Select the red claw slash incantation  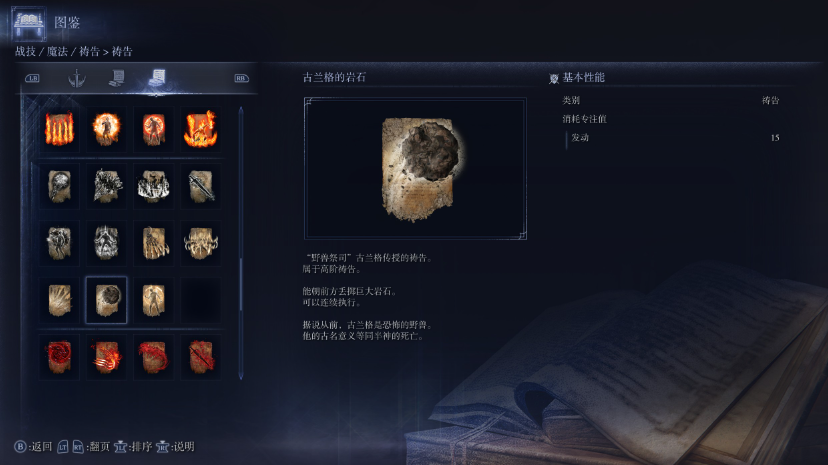point(106,357)
